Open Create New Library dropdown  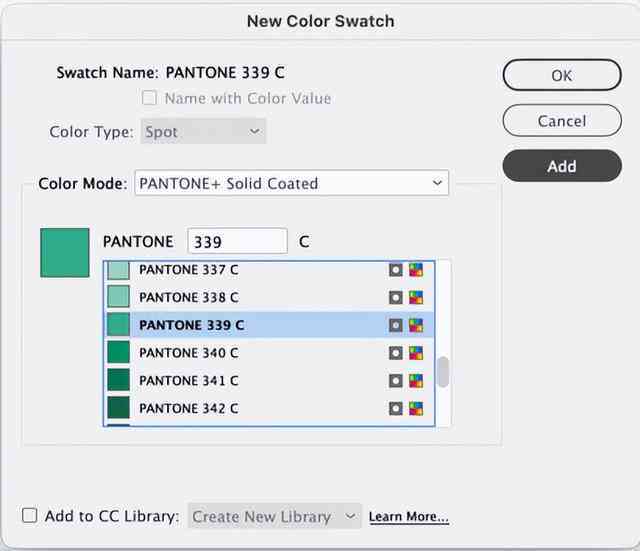click(x=275, y=516)
